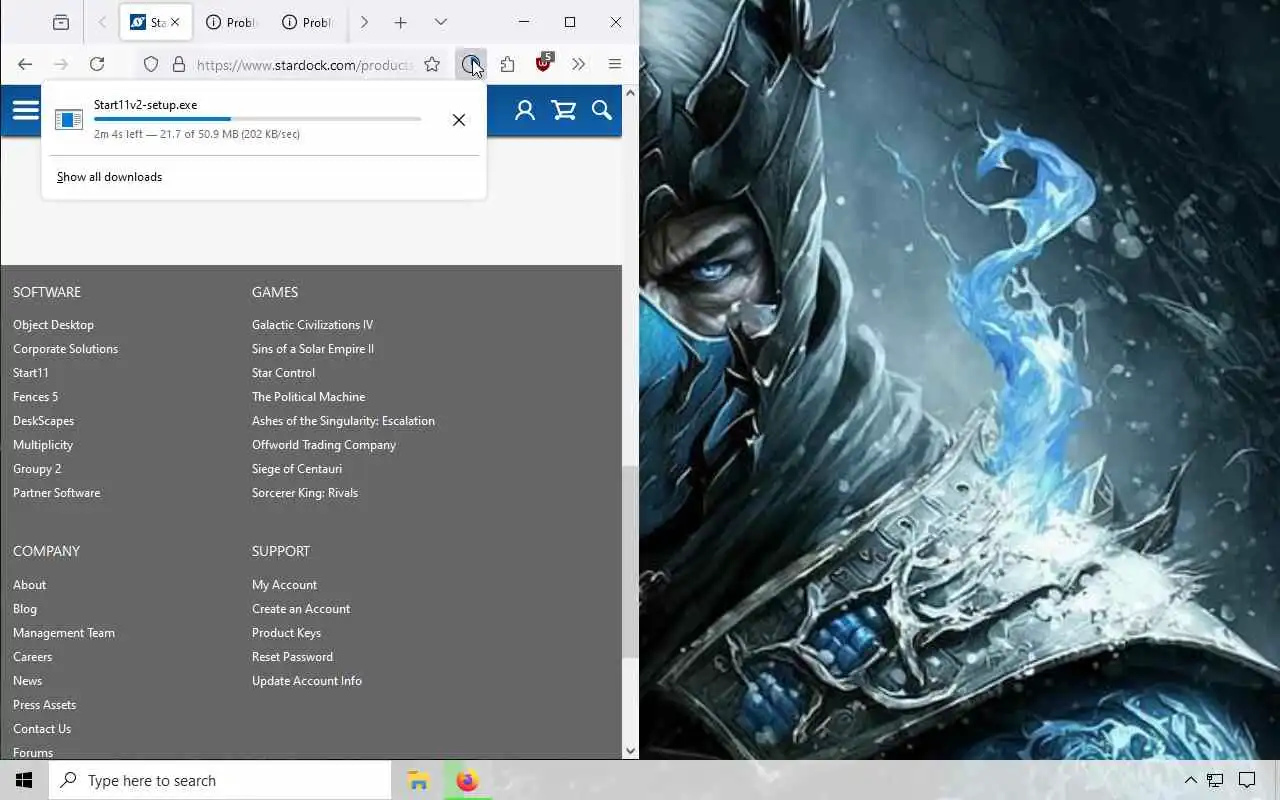Screen dimensions: 1280x800
Task: Open Firefox View recent browsing icon
Action: (61, 22)
